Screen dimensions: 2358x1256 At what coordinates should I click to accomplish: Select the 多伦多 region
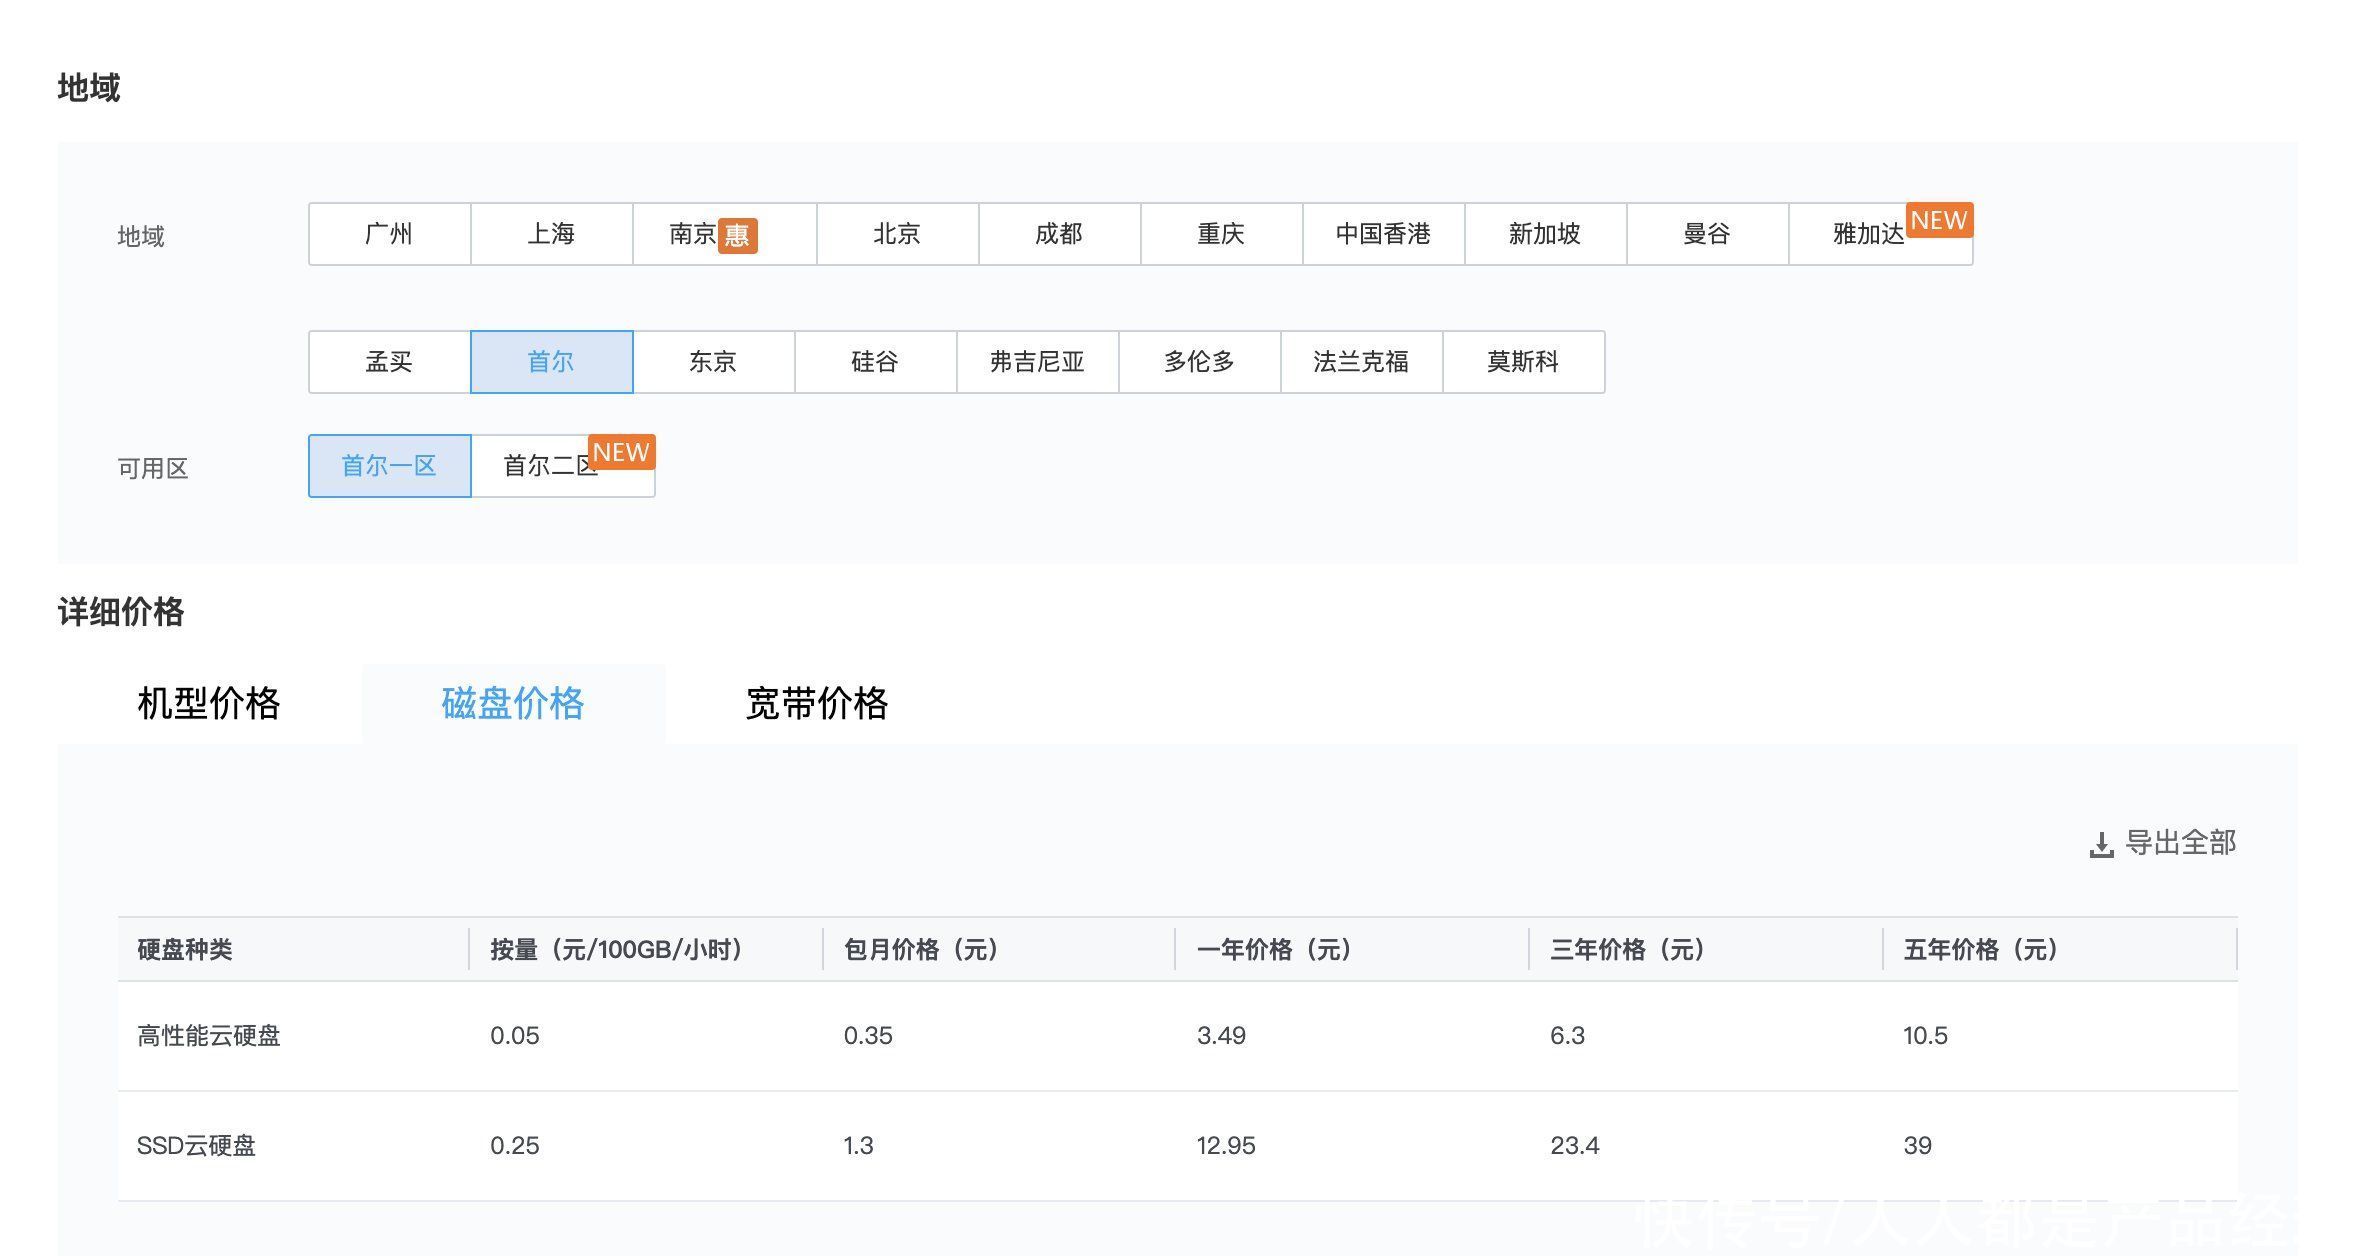coord(1199,362)
